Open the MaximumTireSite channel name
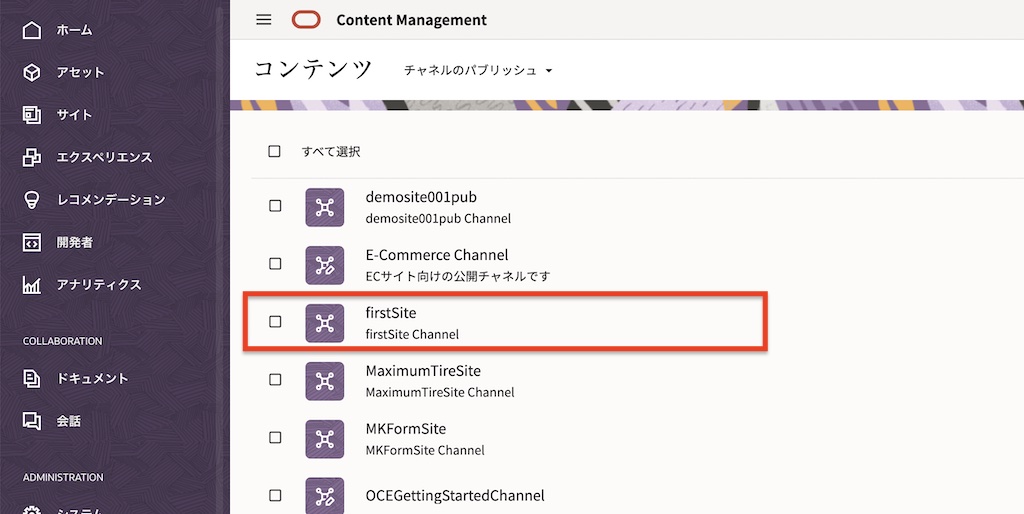Viewport: 1024px width, 514px height. tap(423, 371)
